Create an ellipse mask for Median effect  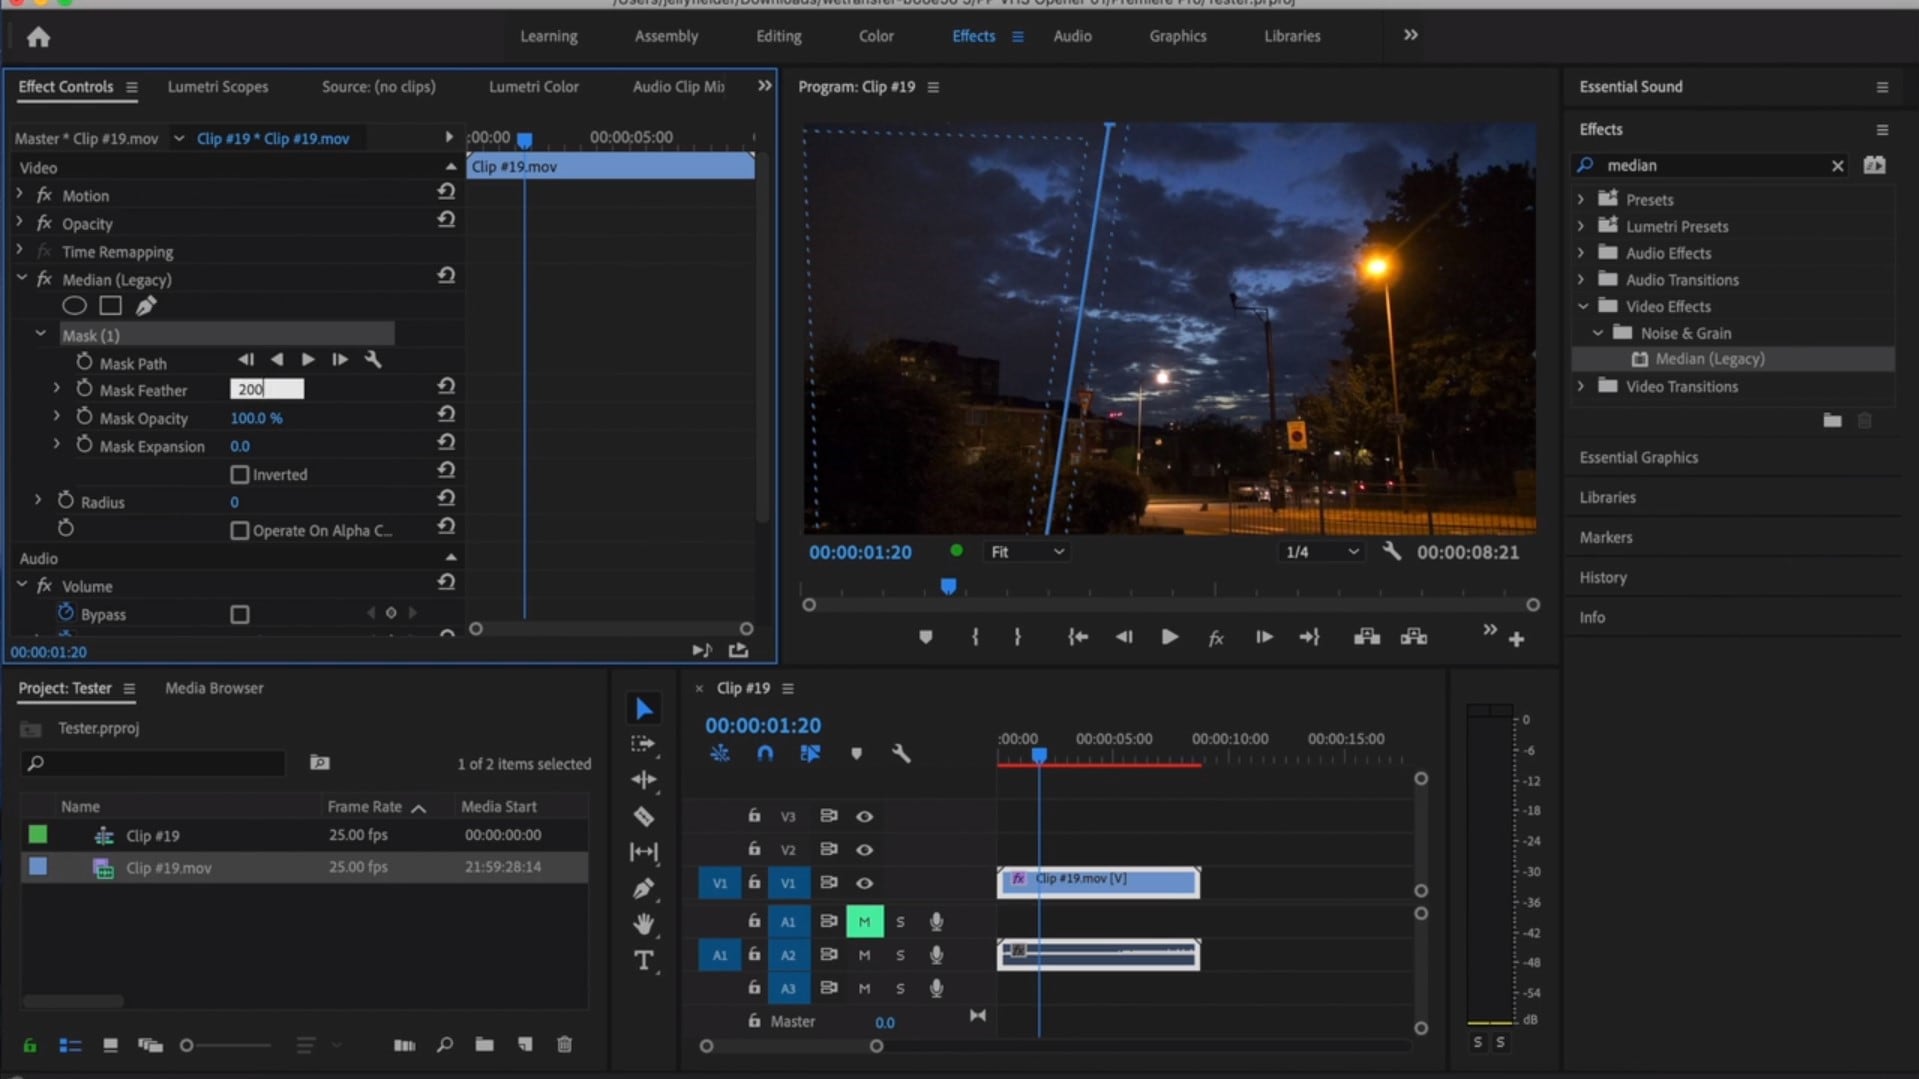click(74, 306)
